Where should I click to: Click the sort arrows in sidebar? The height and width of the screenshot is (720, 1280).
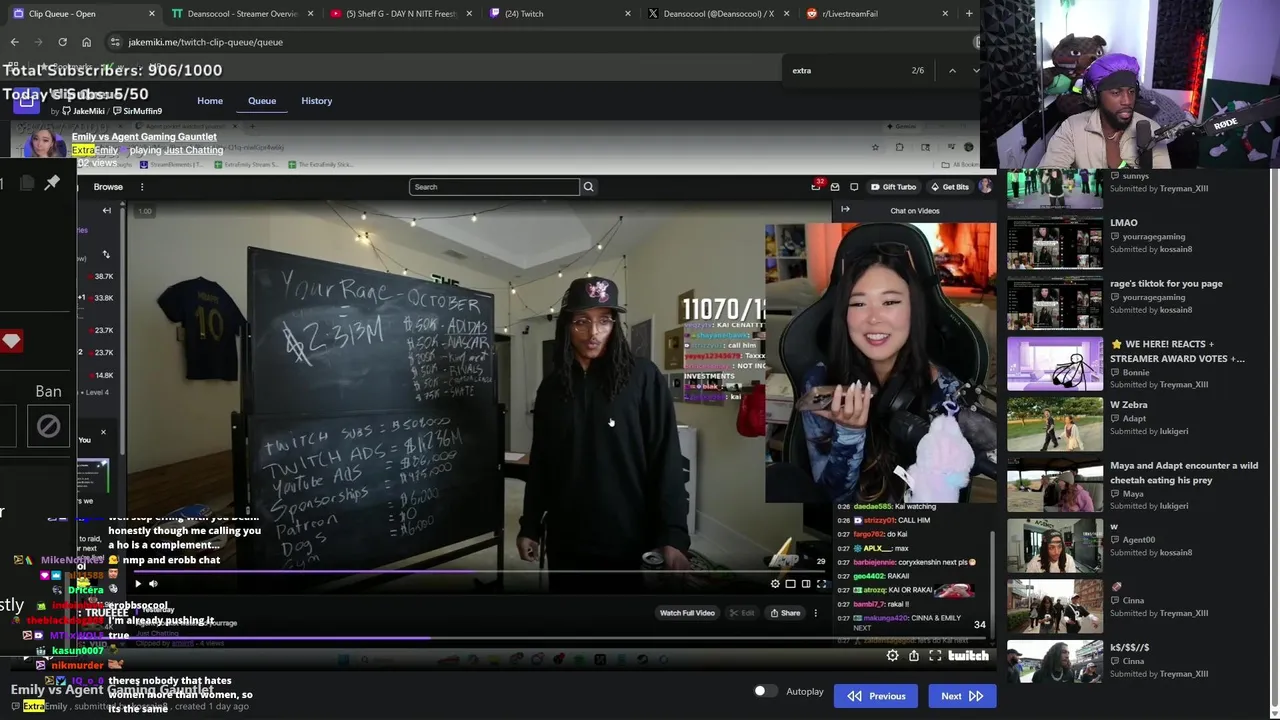106,255
